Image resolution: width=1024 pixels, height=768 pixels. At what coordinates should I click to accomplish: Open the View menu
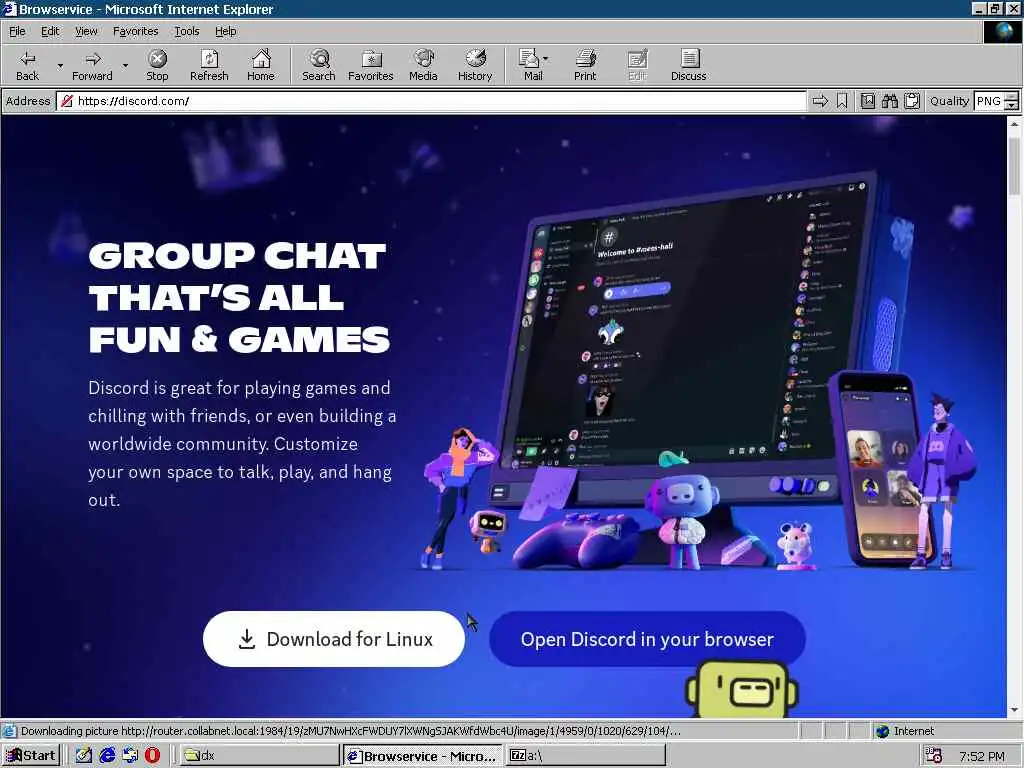click(x=86, y=31)
